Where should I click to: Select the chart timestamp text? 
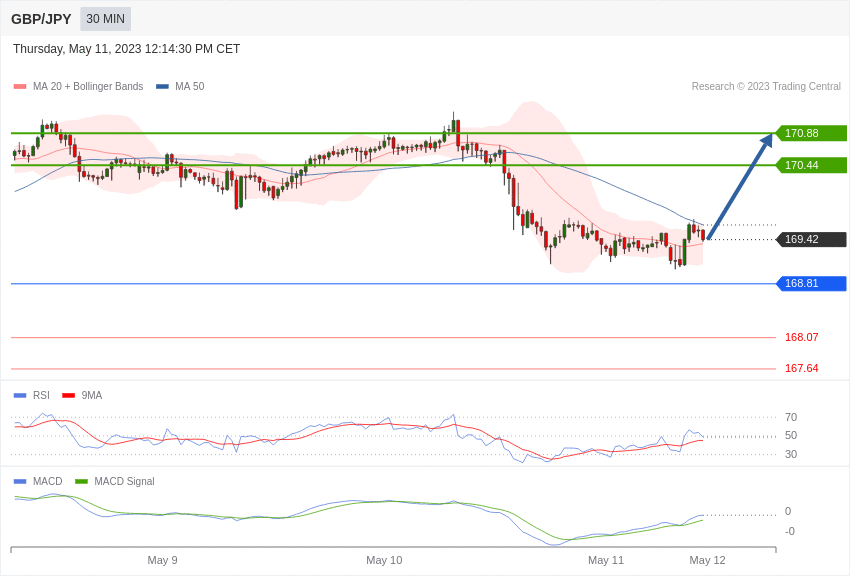click(126, 49)
